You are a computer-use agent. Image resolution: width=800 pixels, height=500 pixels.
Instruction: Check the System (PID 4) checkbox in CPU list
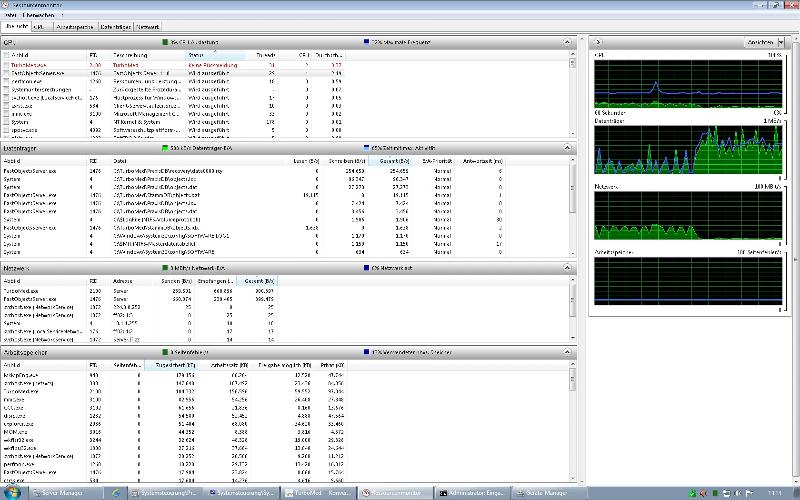(x=6, y=122)
